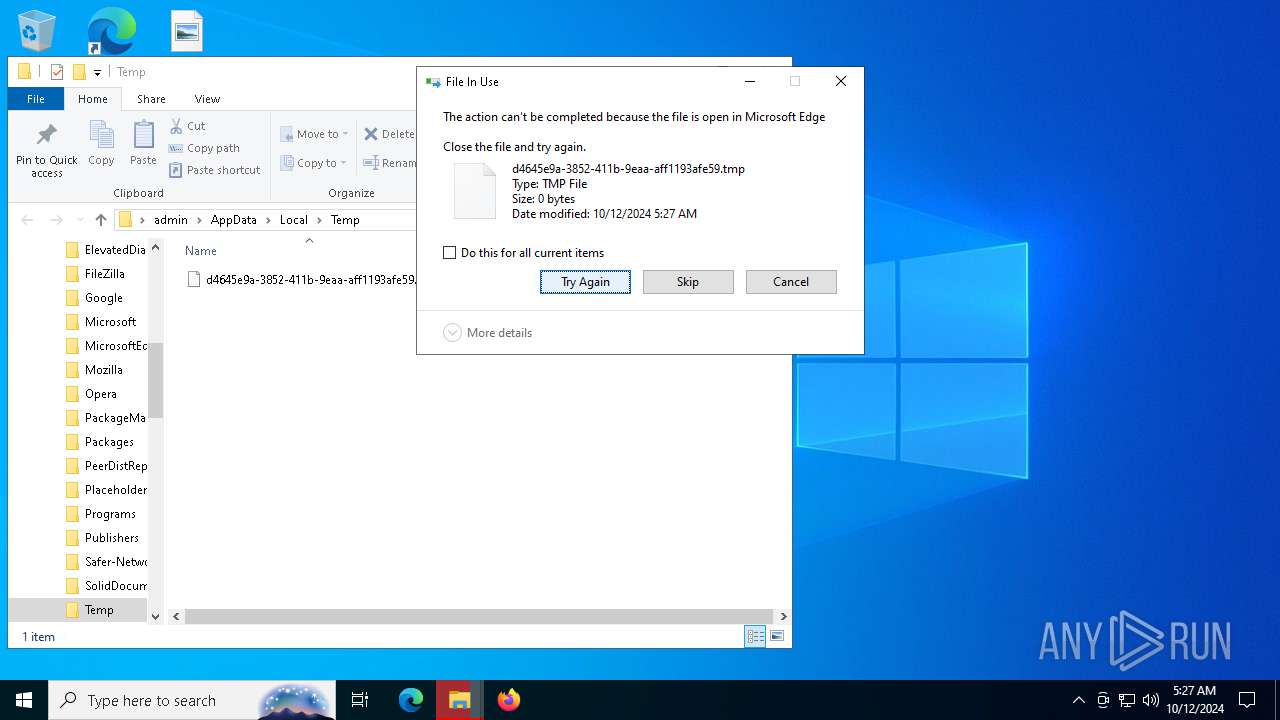Select the FileZilla folder in tree
This screenshot has width=1280, height=720.
pyautogui.click(x=104, y=274)
